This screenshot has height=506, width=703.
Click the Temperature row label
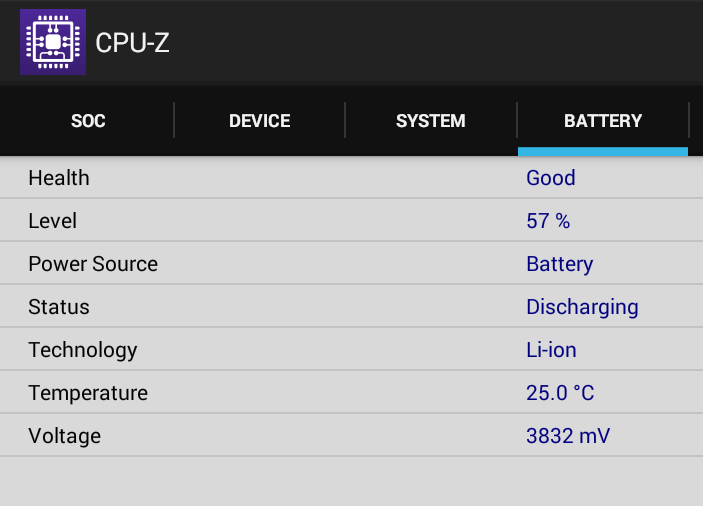coord(88,394)
